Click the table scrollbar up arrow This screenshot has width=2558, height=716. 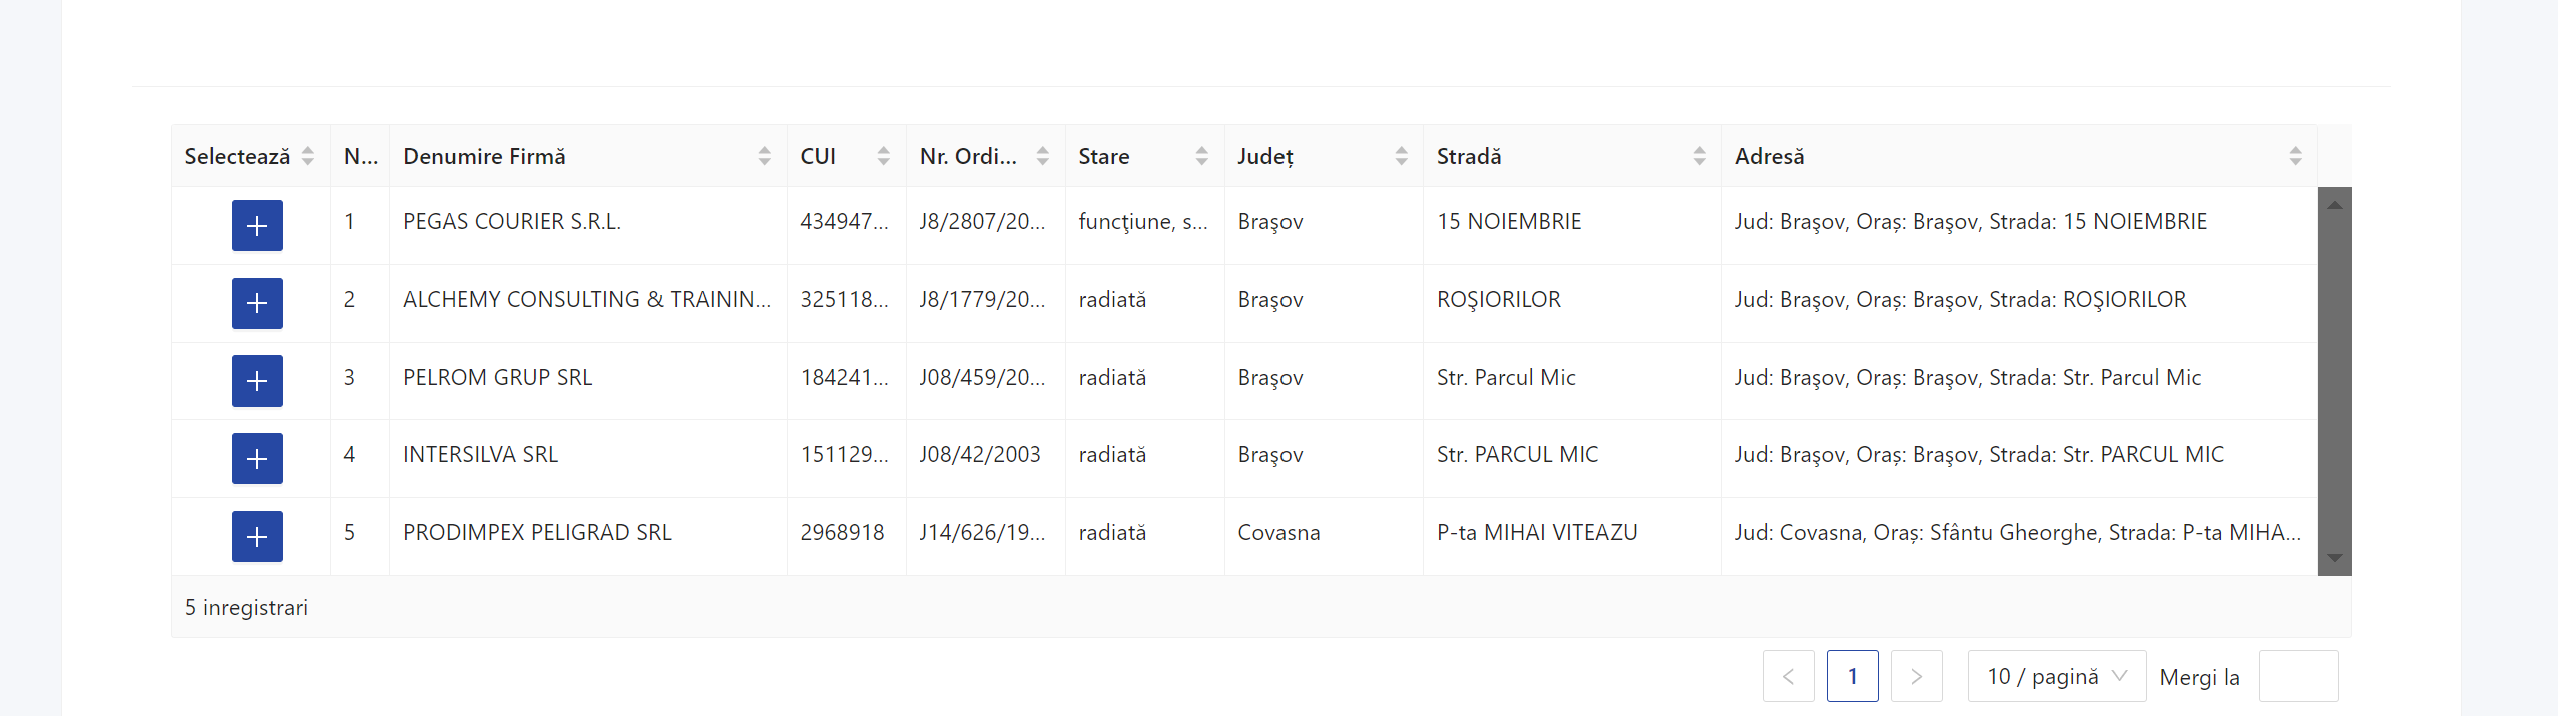2334,205
